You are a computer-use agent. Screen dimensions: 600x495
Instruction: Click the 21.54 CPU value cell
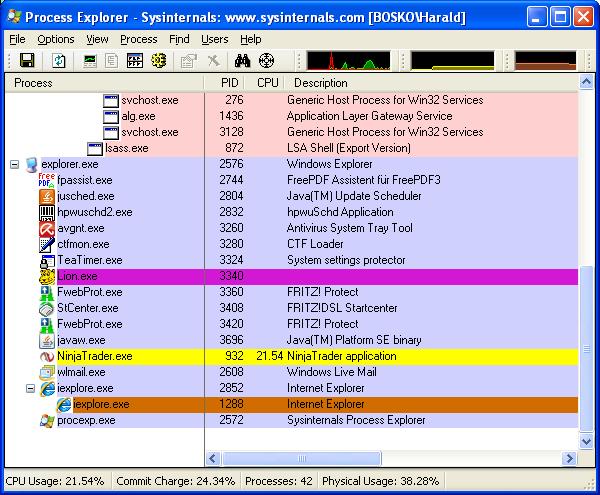pos(269,356)
